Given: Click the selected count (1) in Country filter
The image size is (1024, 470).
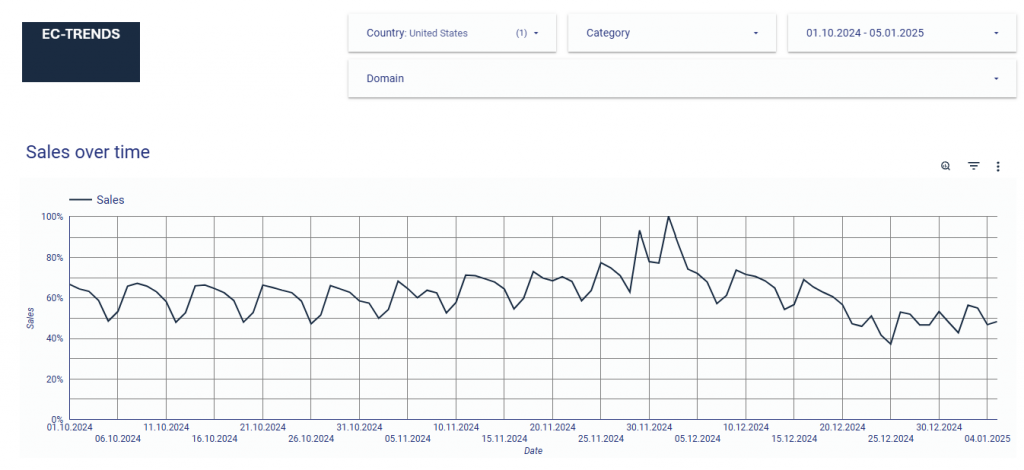Looking at the screenshot, I should tap(521, 33).
